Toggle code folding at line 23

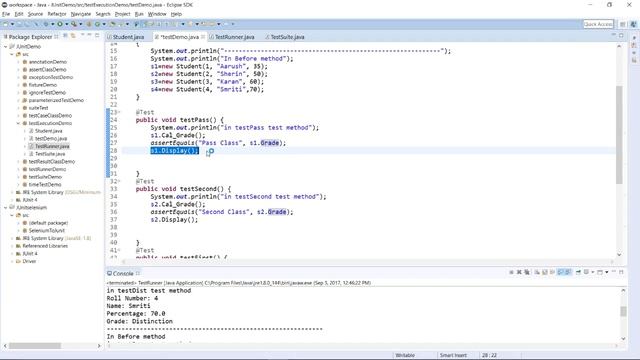(119, 112)
